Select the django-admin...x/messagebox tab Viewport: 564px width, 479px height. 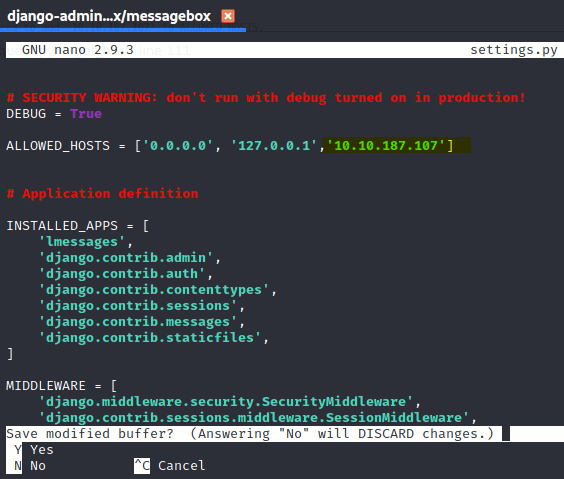[109, 16]
